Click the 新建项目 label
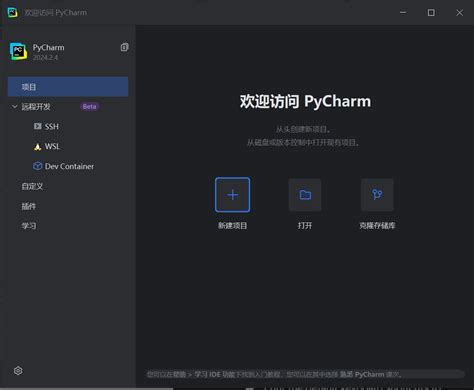 (x=232, y=226)
